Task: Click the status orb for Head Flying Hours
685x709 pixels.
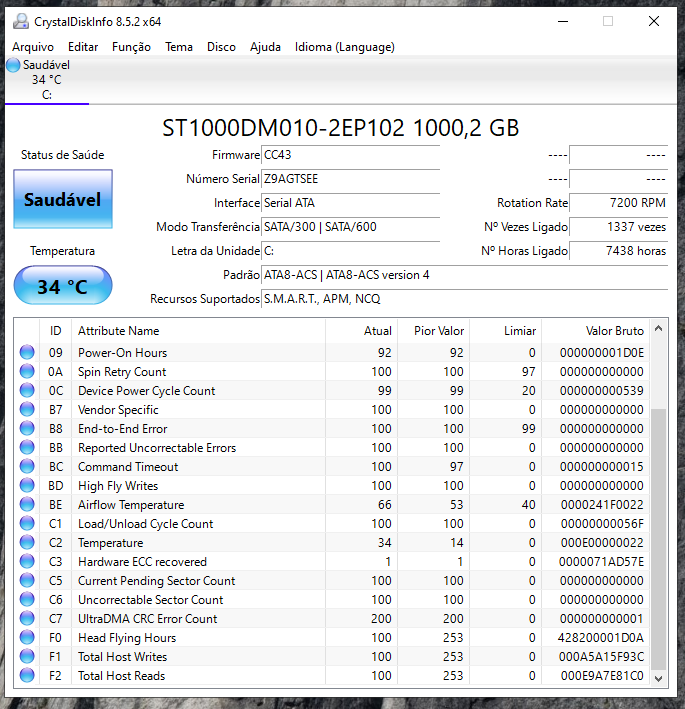Action: click(27, 637)
